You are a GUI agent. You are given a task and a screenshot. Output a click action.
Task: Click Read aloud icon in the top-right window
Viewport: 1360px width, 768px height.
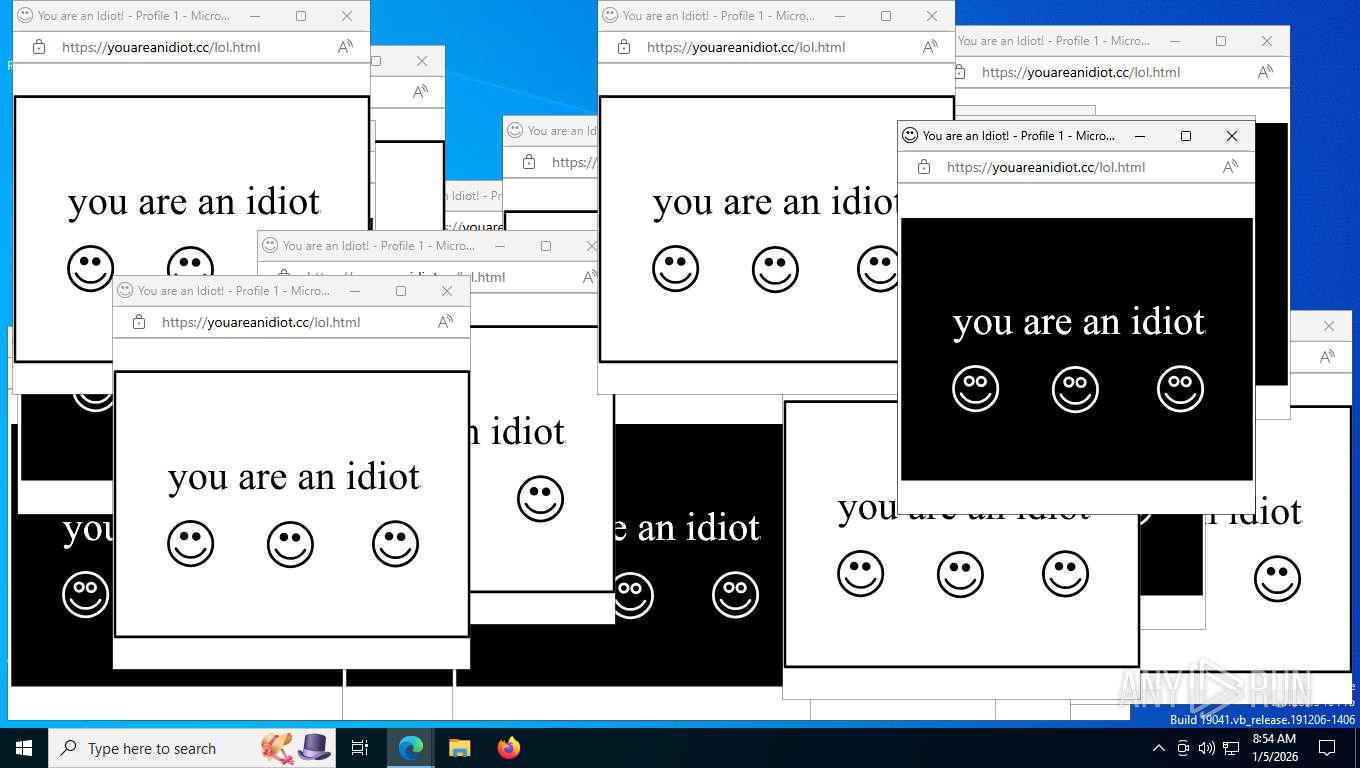[x=1265, y=72]
